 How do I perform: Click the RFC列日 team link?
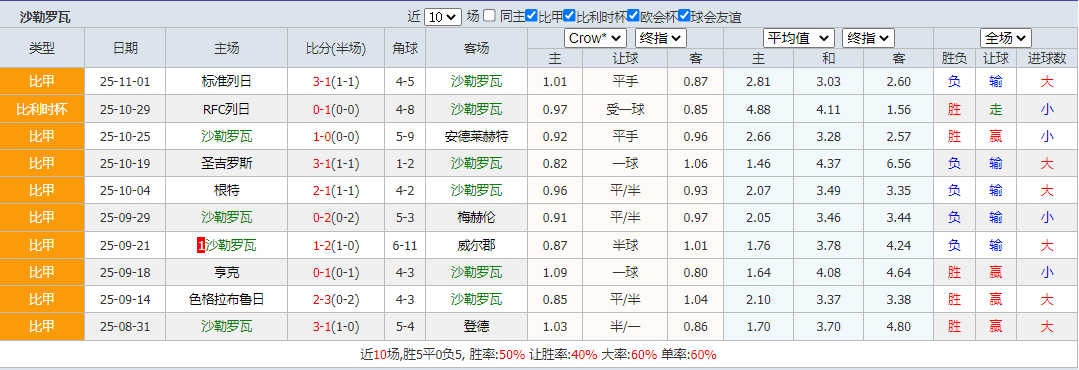tap(226, 109)
